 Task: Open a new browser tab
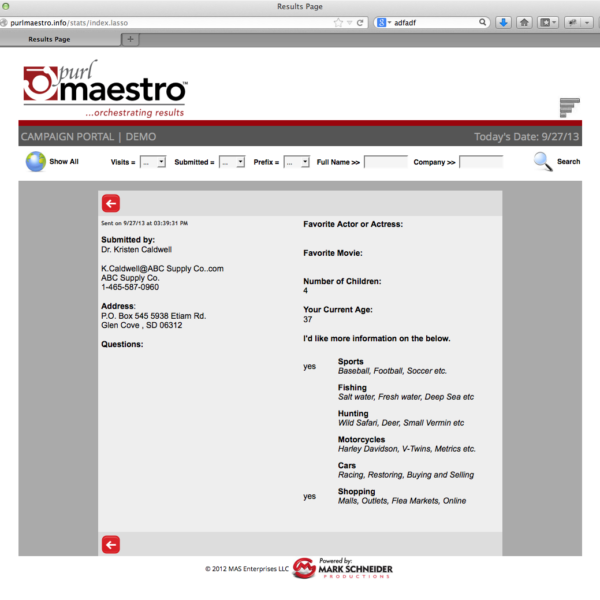pyautogui.click(x=131, y=39)
